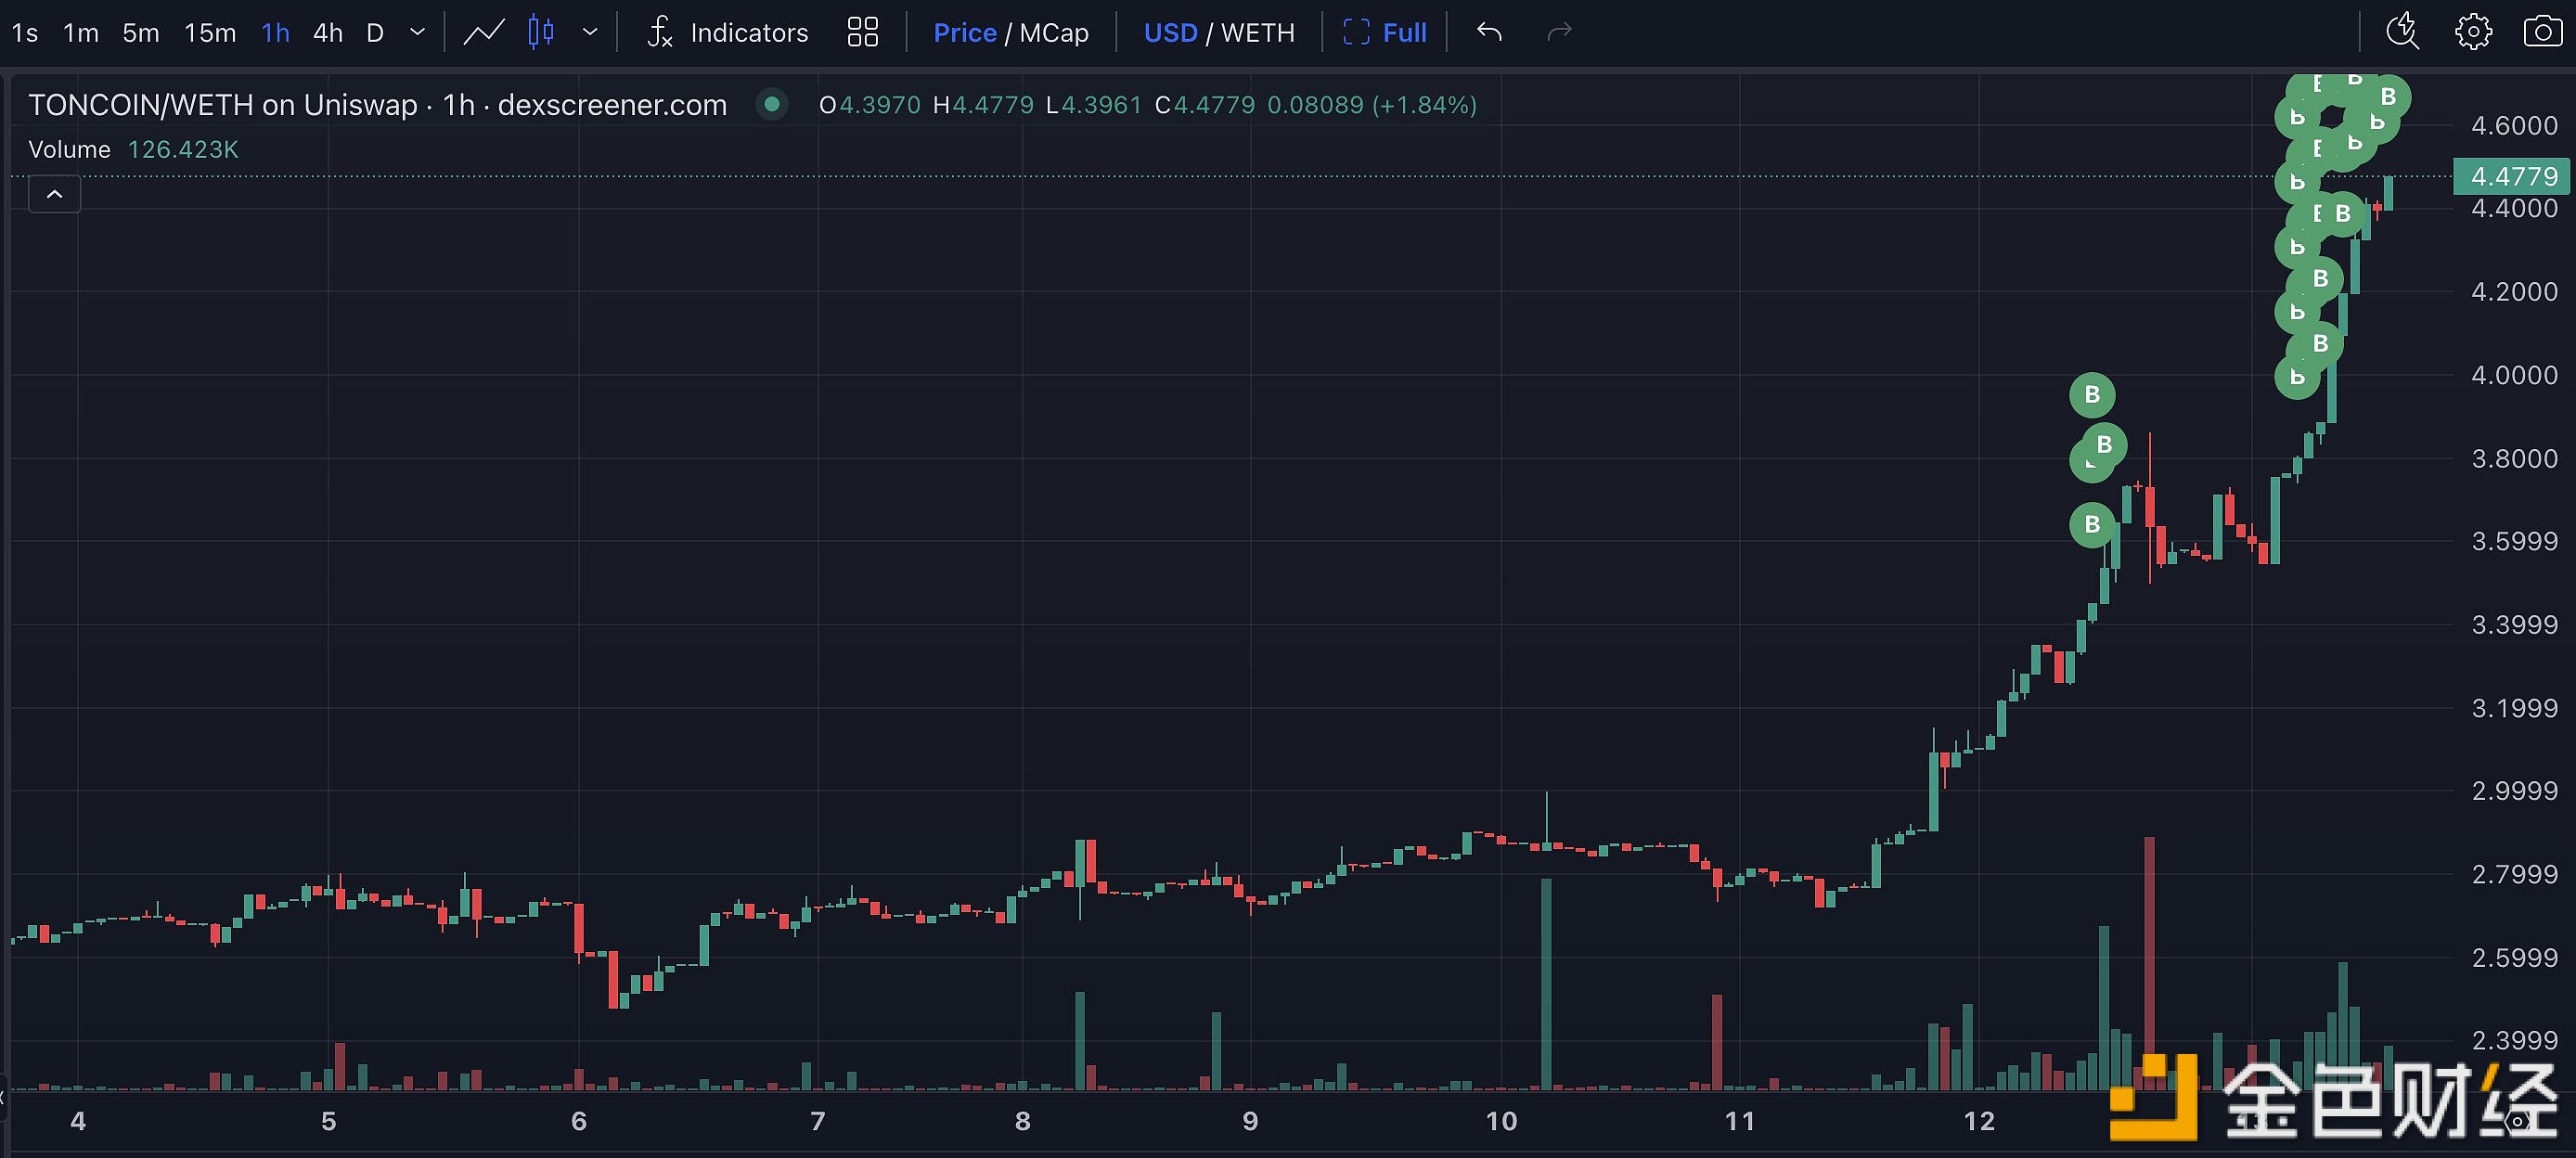
Task: Open the timeframe dropdown chevron
Action: (418, 33)
